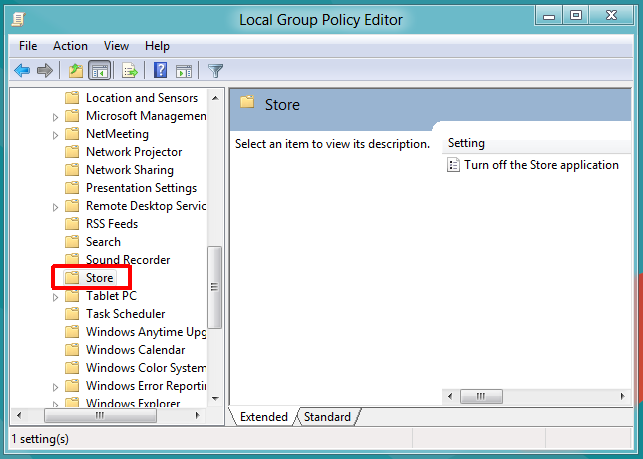Image resolution: width=643 pixels, height=459 pixels.
Task: Switch to the Standard tab
Action: 327,417
